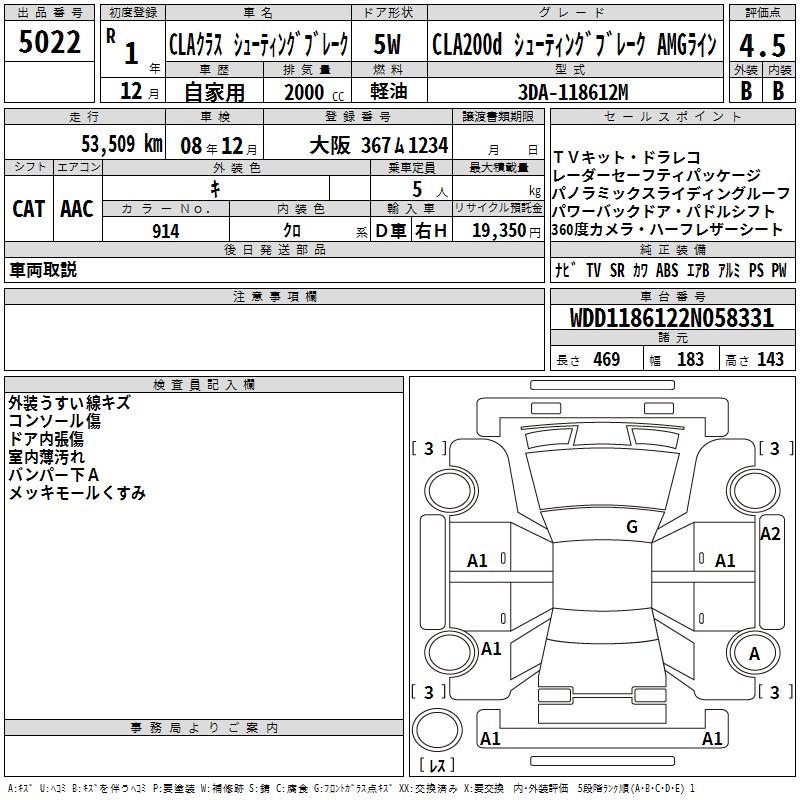Click A mark inside rear right wheel

point(754,654)
